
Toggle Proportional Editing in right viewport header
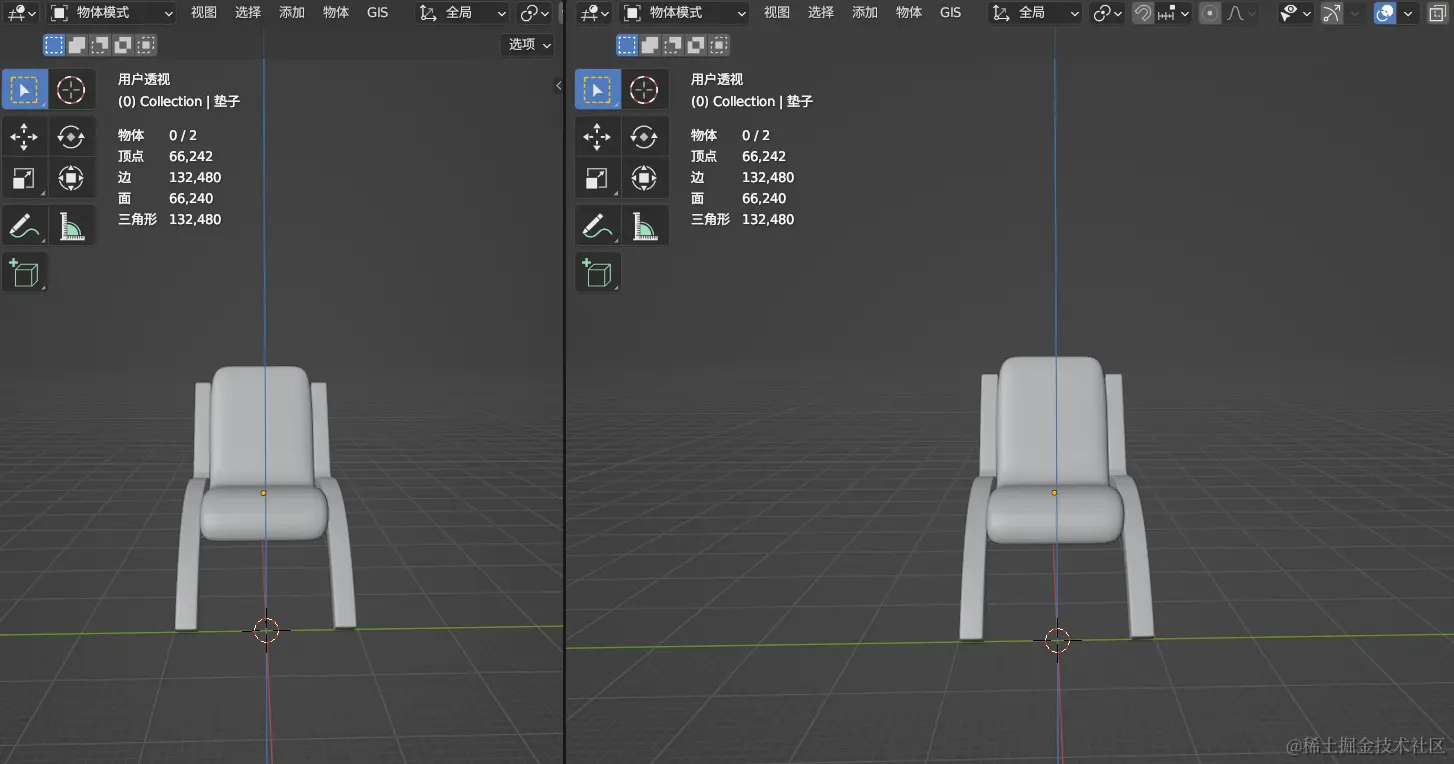(1210, 13)
